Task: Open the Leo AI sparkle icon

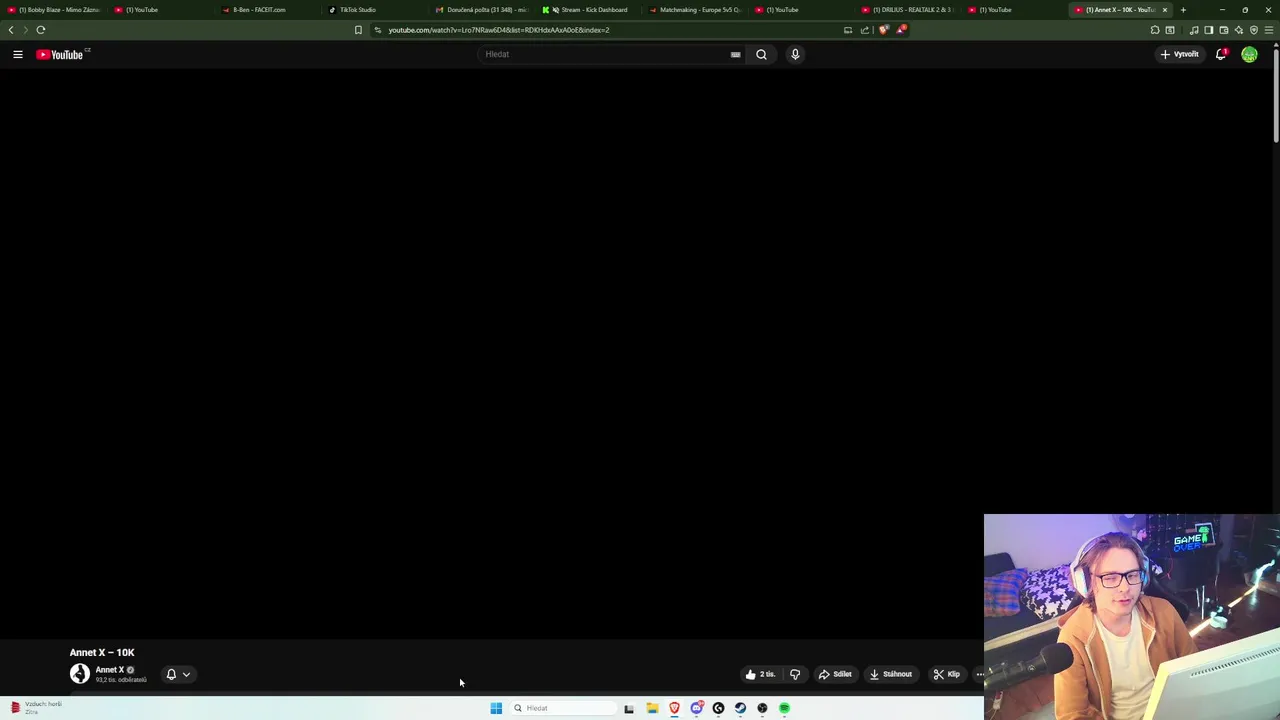Action: click(1239, 30)
